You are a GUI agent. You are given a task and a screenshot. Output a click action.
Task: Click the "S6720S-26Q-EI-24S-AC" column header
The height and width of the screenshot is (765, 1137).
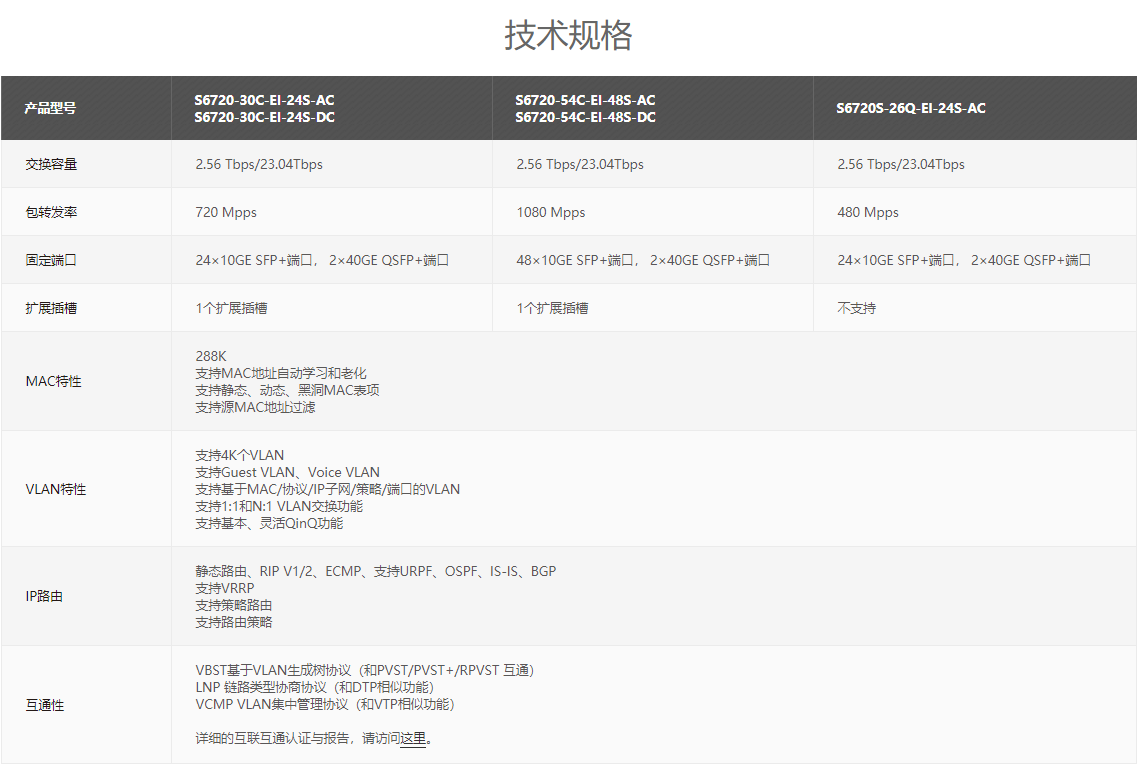(911, 109)
